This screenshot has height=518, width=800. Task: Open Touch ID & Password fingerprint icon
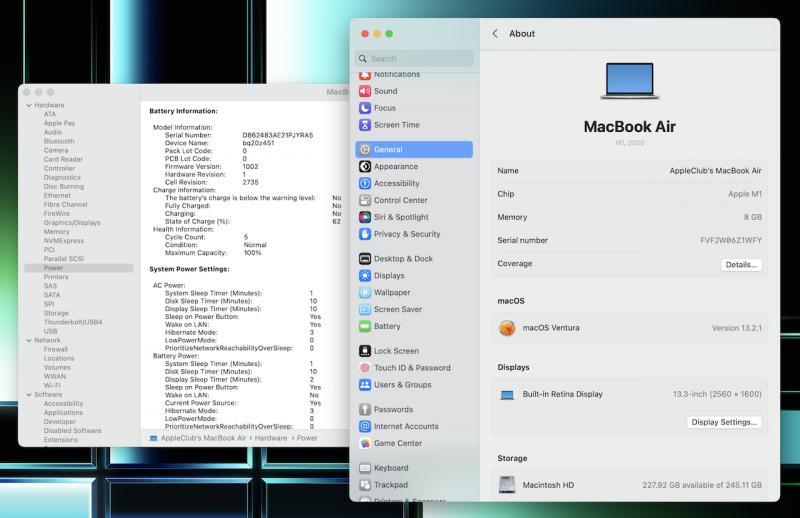365,367
